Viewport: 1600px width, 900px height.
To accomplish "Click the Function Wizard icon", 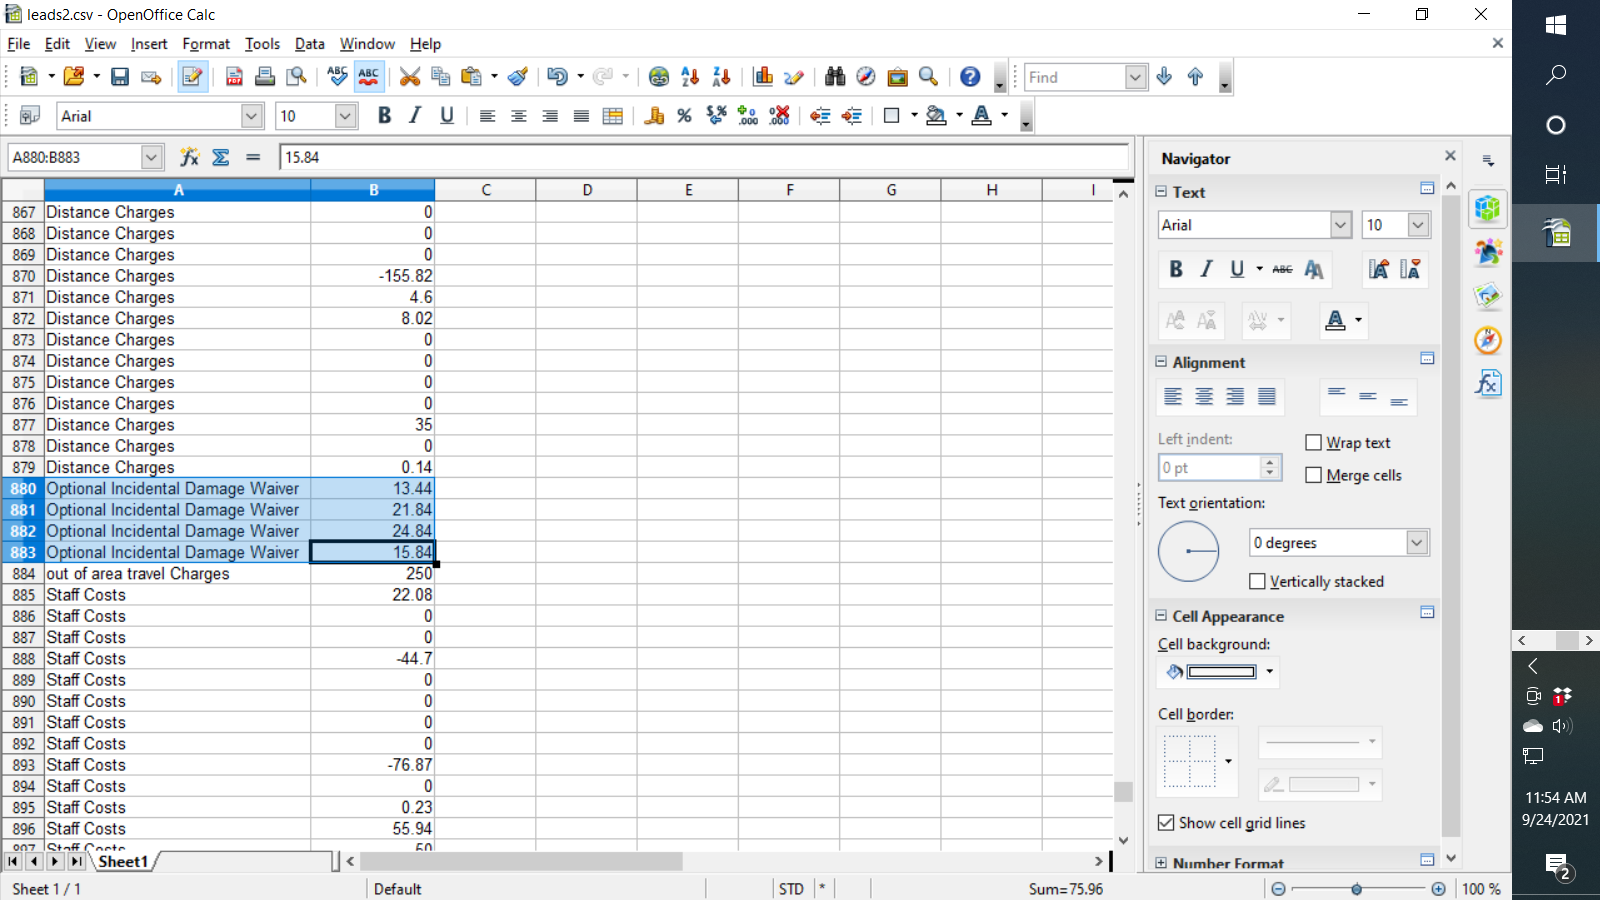I will 189,157.
